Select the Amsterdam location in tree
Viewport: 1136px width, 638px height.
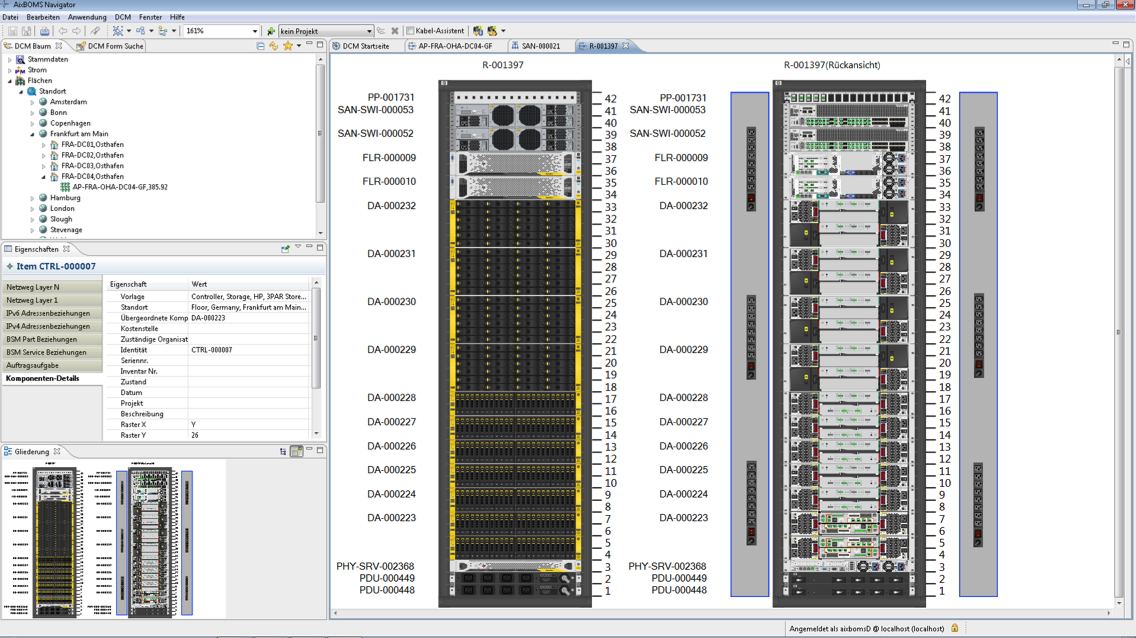[x=68, y=102]
